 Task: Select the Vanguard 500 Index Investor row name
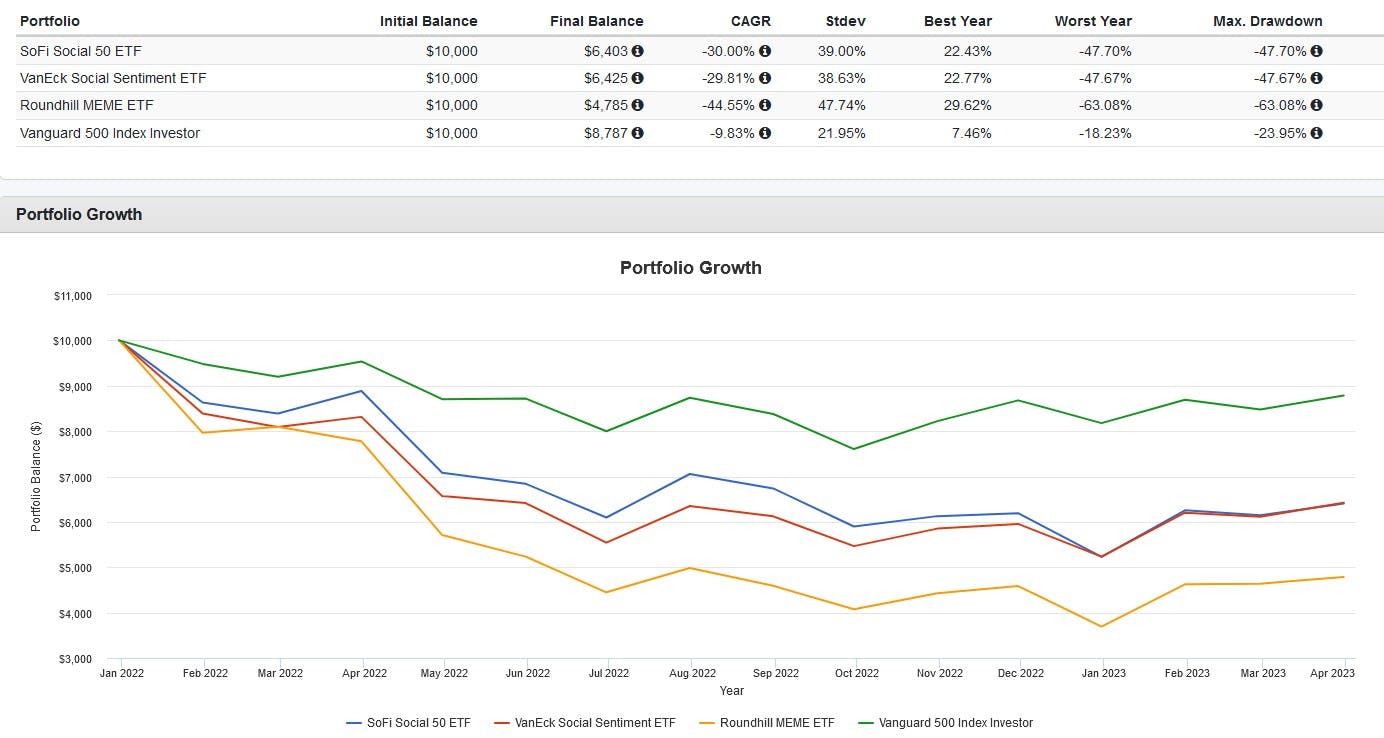click(110, 133)
